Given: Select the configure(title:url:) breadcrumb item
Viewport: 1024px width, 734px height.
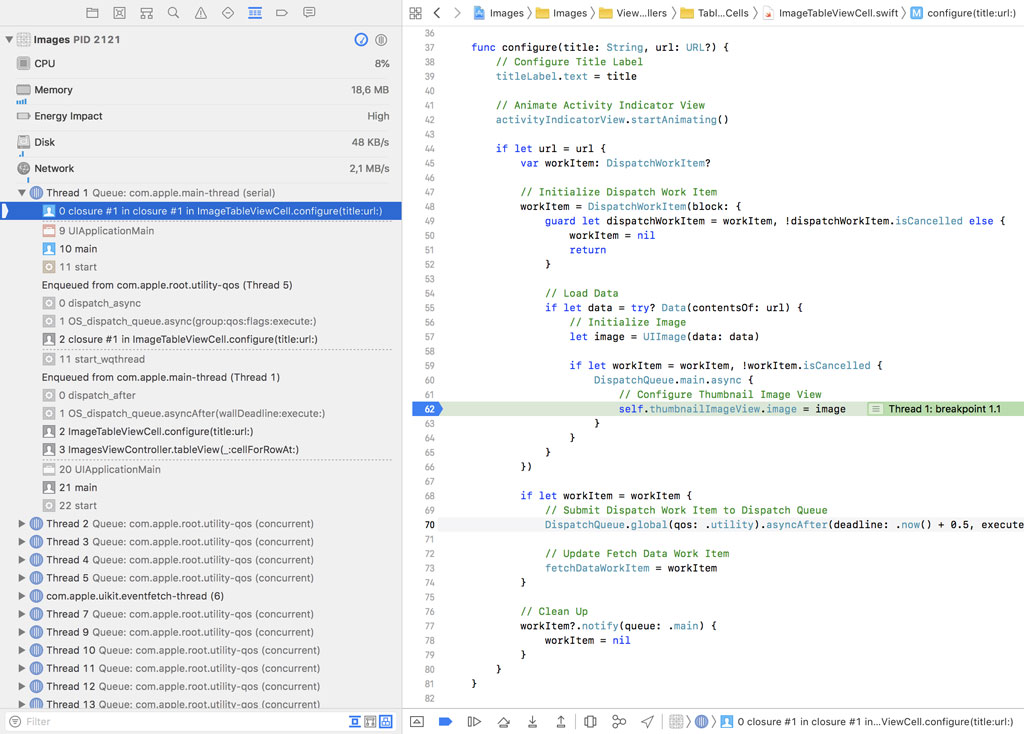Looking at the screenshot, I should 962,13.
